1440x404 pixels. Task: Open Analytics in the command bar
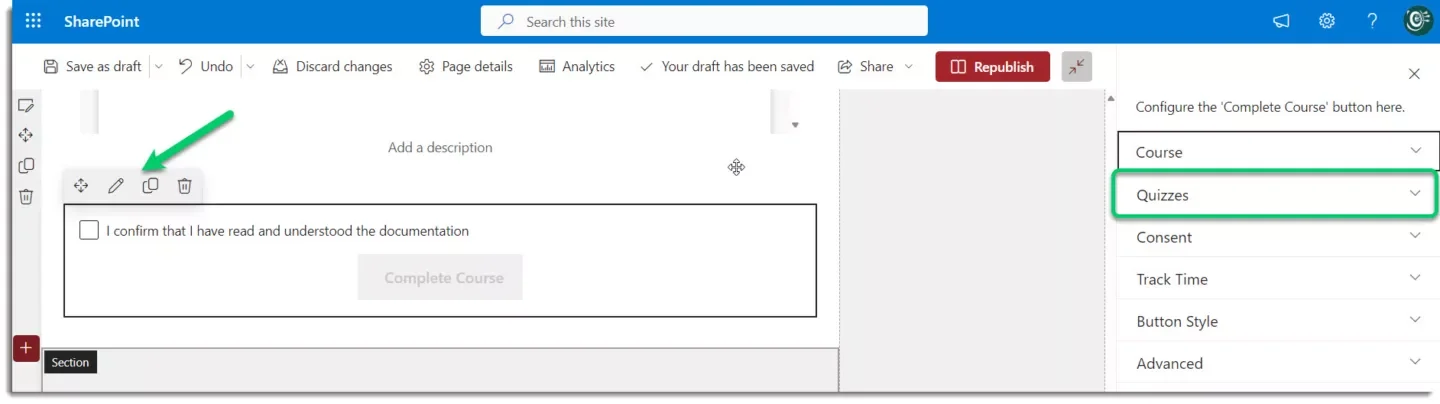(x=577, y=67)
